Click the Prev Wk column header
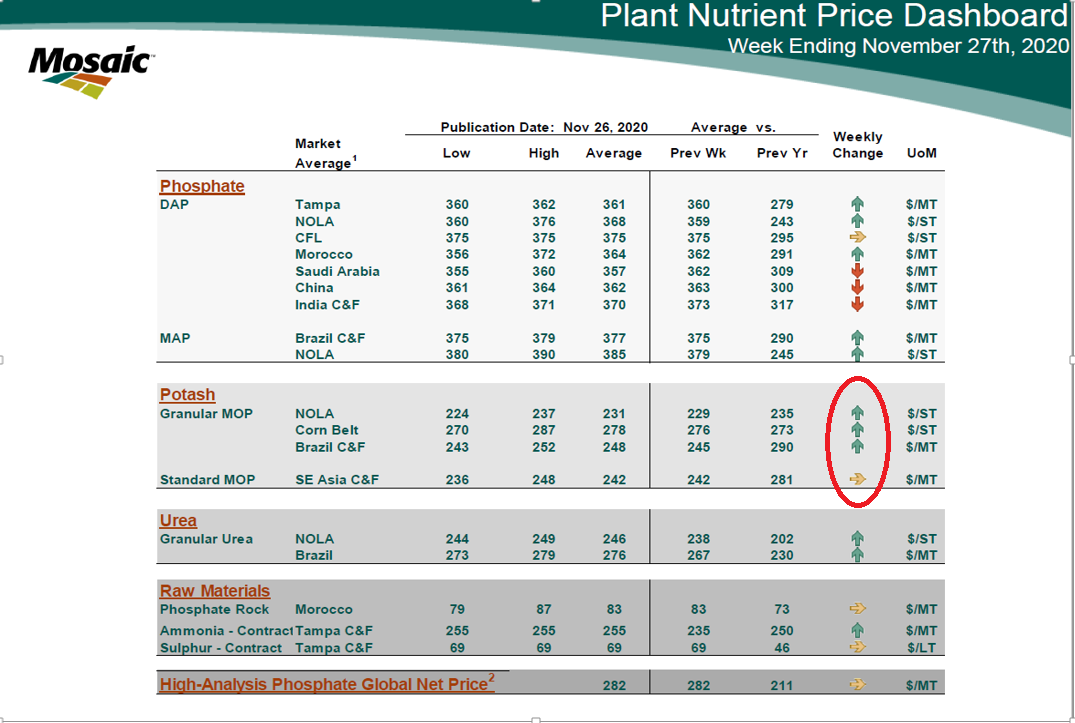Image resolution: width=1075 pixels, height=723 pixels. coord(698,153)
